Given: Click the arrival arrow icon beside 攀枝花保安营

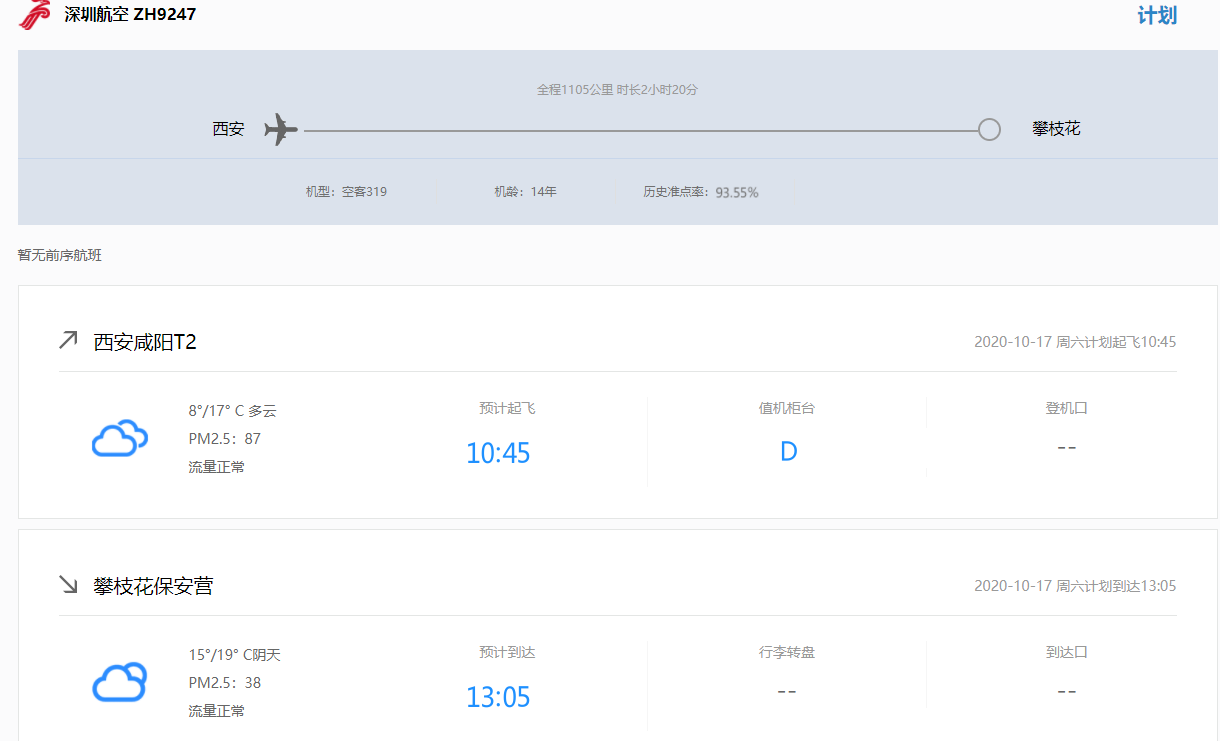Looking at the screenshot, I should [68, 584].
